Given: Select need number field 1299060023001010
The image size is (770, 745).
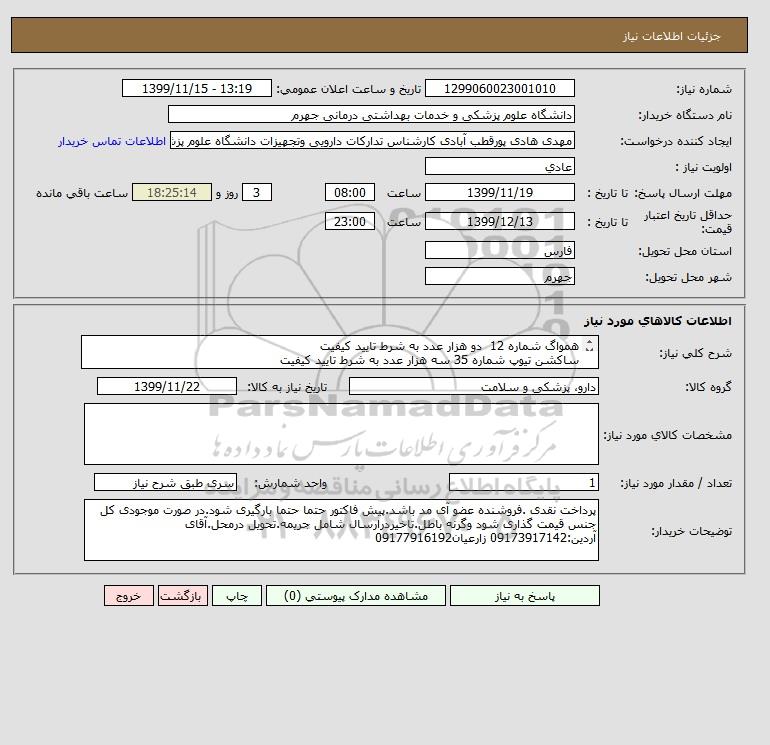Looking at the screenshot, I should [499, 88].
